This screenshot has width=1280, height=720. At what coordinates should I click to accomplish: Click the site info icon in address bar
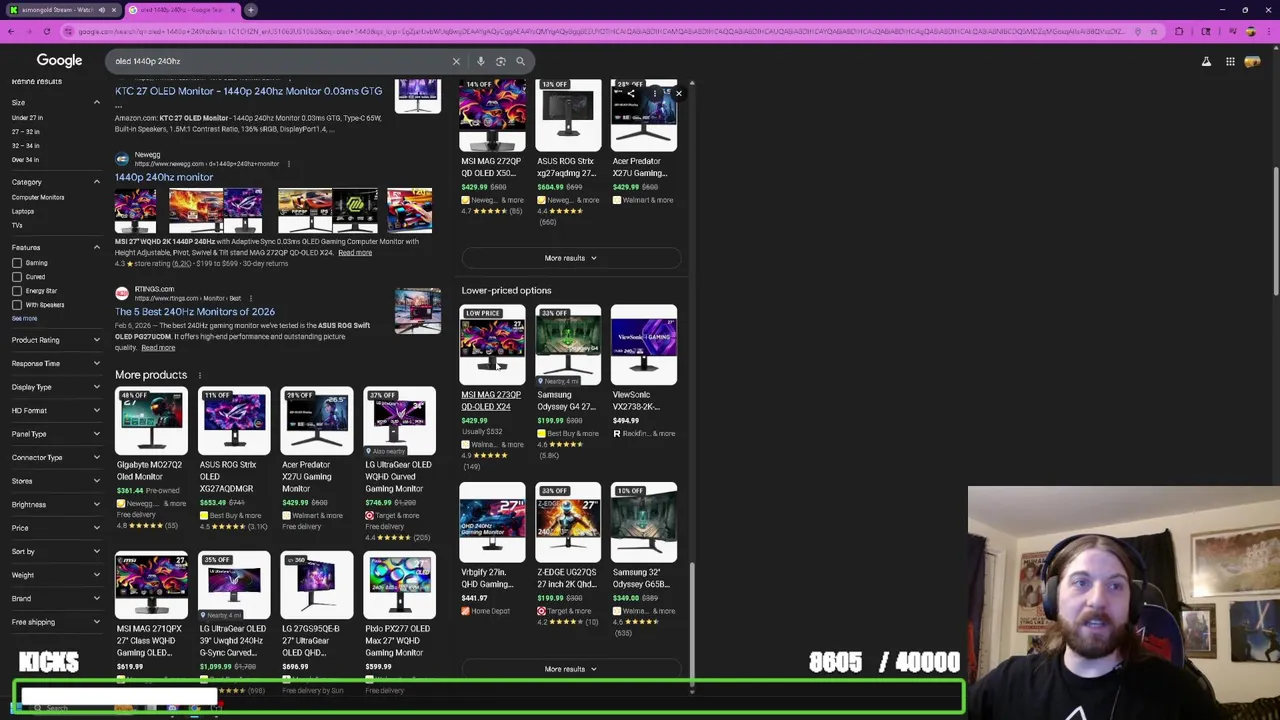(x=68, y=31)
